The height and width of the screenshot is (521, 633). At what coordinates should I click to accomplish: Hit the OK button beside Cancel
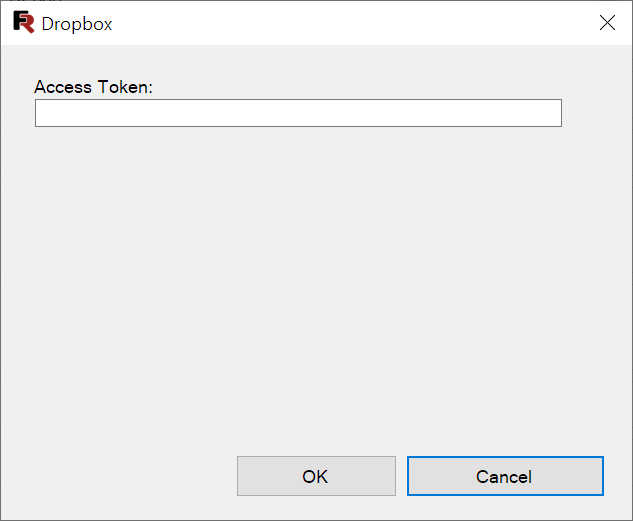[316, 476]
